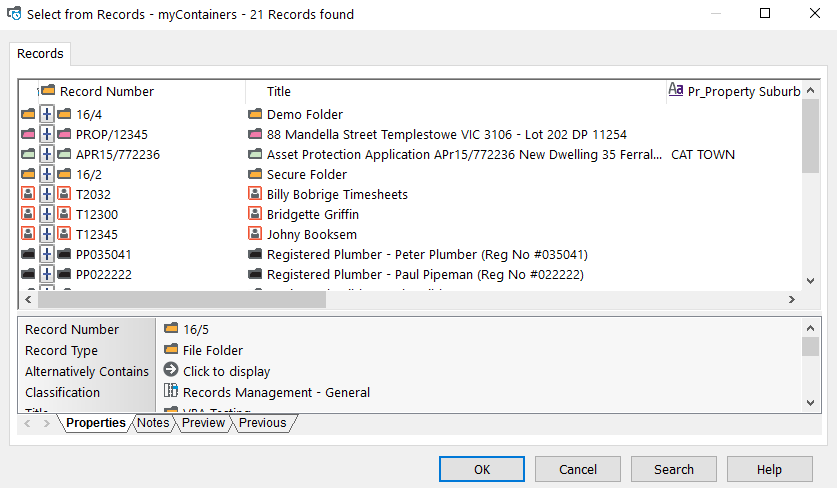Image resolution: width=837 pixels, height=488 pixels.
Task: Switch to the Notes tab
Action: click(153, 423)
